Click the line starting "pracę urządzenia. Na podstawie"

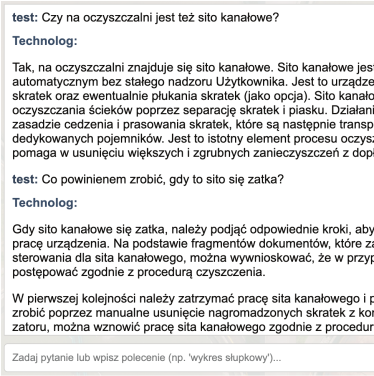pos(193,244)
